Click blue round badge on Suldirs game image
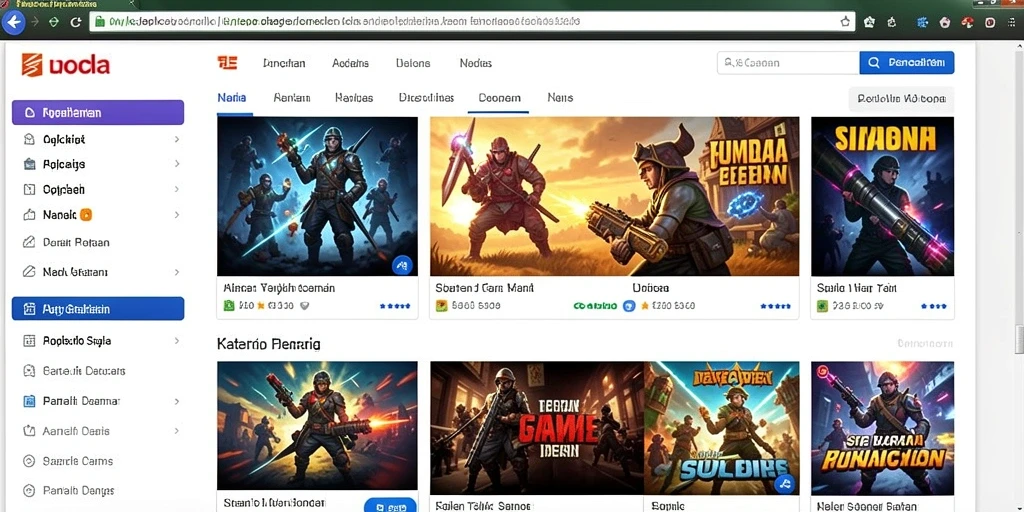The height and width of the screenshot is (512, 1024). (x=784, y=484)
